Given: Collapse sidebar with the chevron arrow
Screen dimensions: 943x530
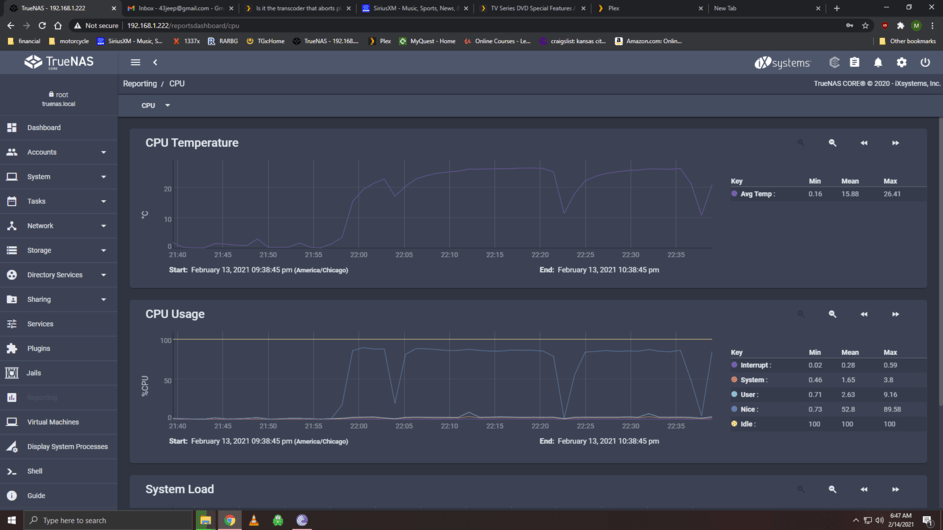Looking at the screenshot, I should (x=155, y=63).
